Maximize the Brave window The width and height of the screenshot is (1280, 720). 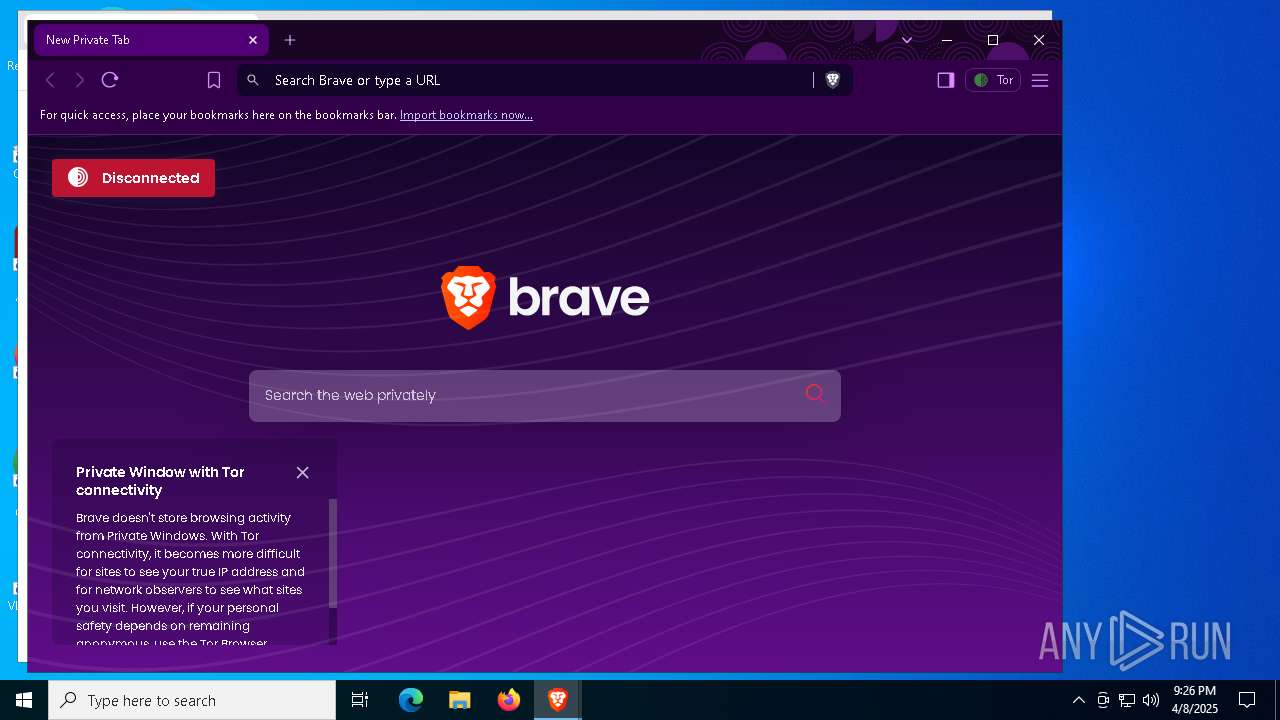[993, 40]
